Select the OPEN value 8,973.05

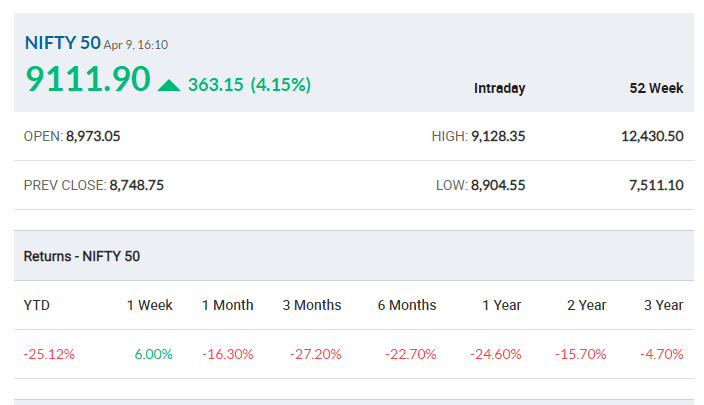93,136
